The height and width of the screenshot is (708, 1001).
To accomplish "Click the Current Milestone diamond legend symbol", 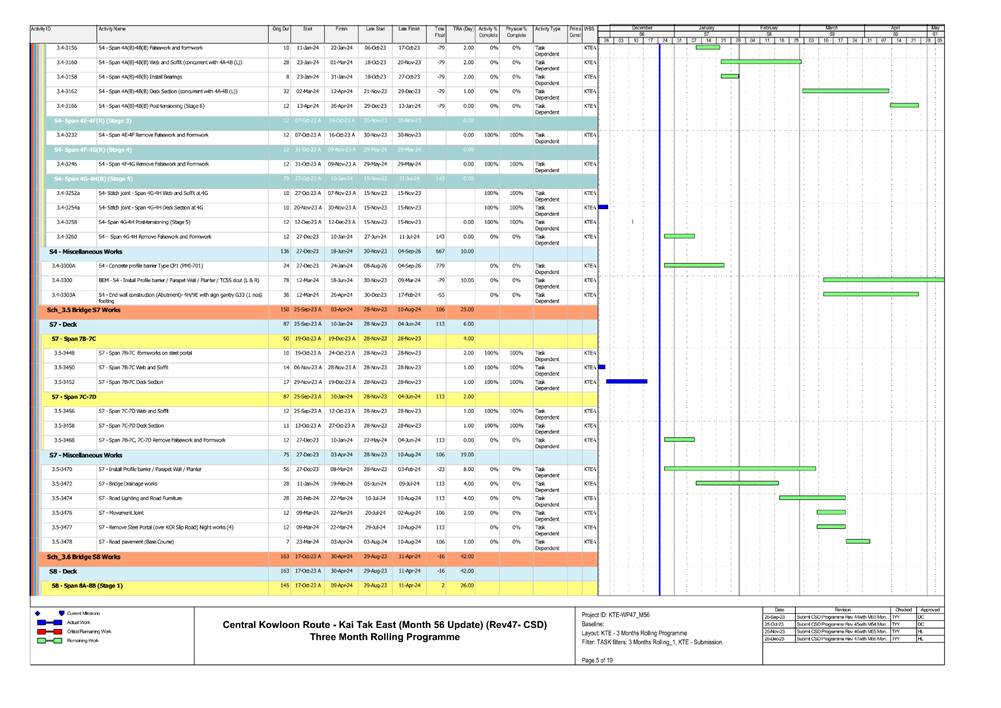I will pyautogui.click(x=38, y=612).
